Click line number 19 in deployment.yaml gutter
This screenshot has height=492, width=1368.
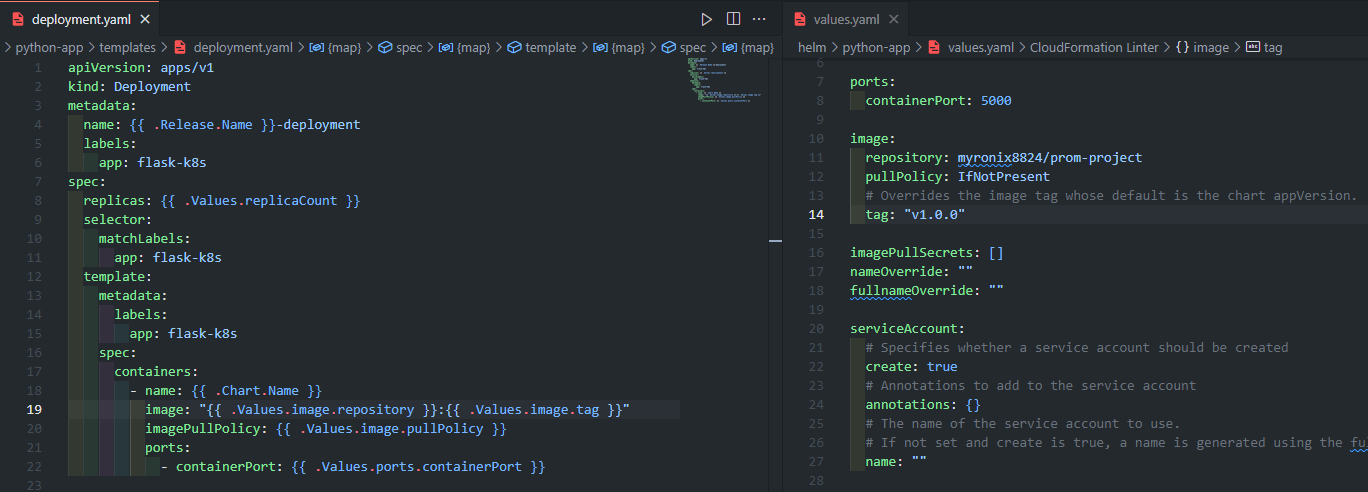pyautogui.click(x=34, y=409)
